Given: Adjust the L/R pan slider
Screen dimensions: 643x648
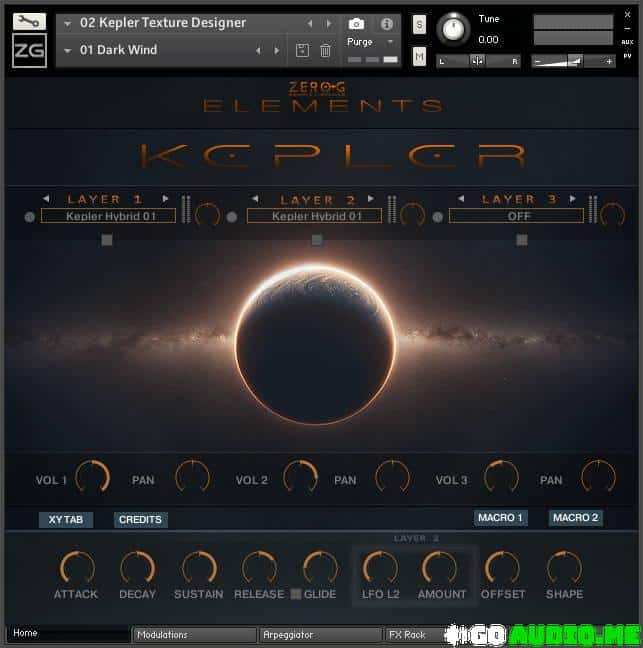Looking at the screenshot, I should pos(478,62).
